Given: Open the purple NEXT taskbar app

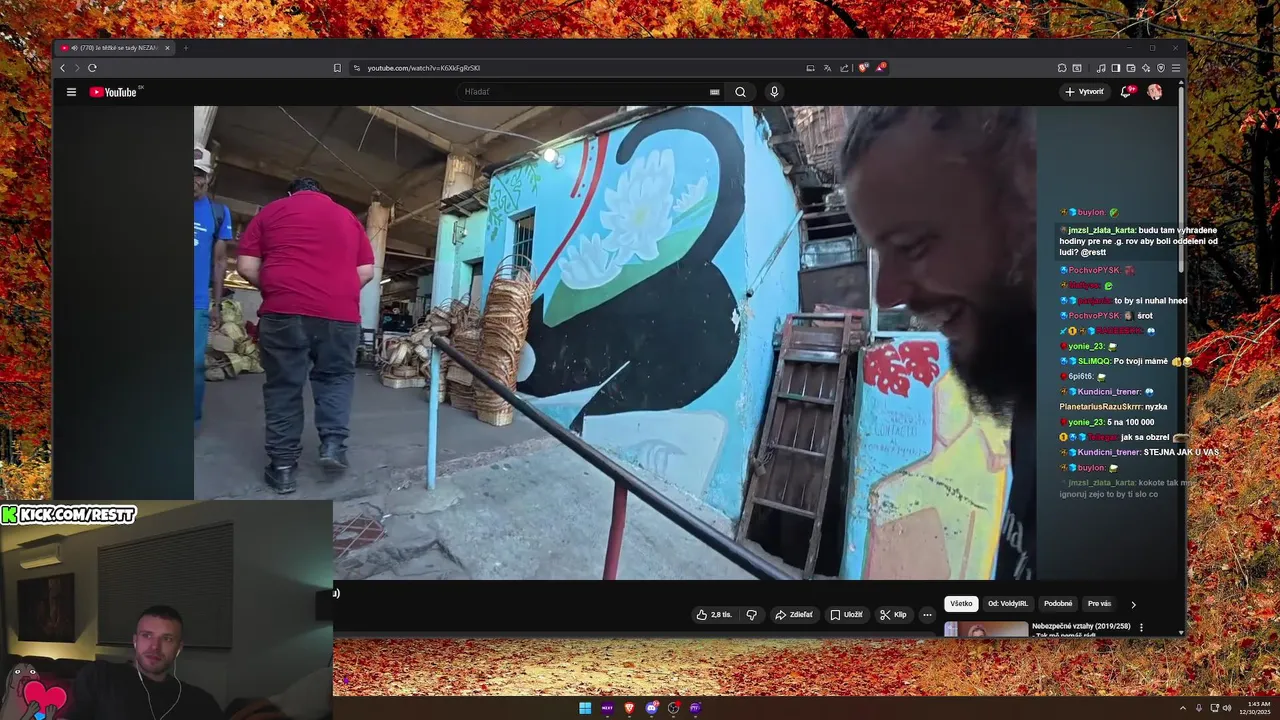Looking at the screenshot, I should (x=607, y=708).
